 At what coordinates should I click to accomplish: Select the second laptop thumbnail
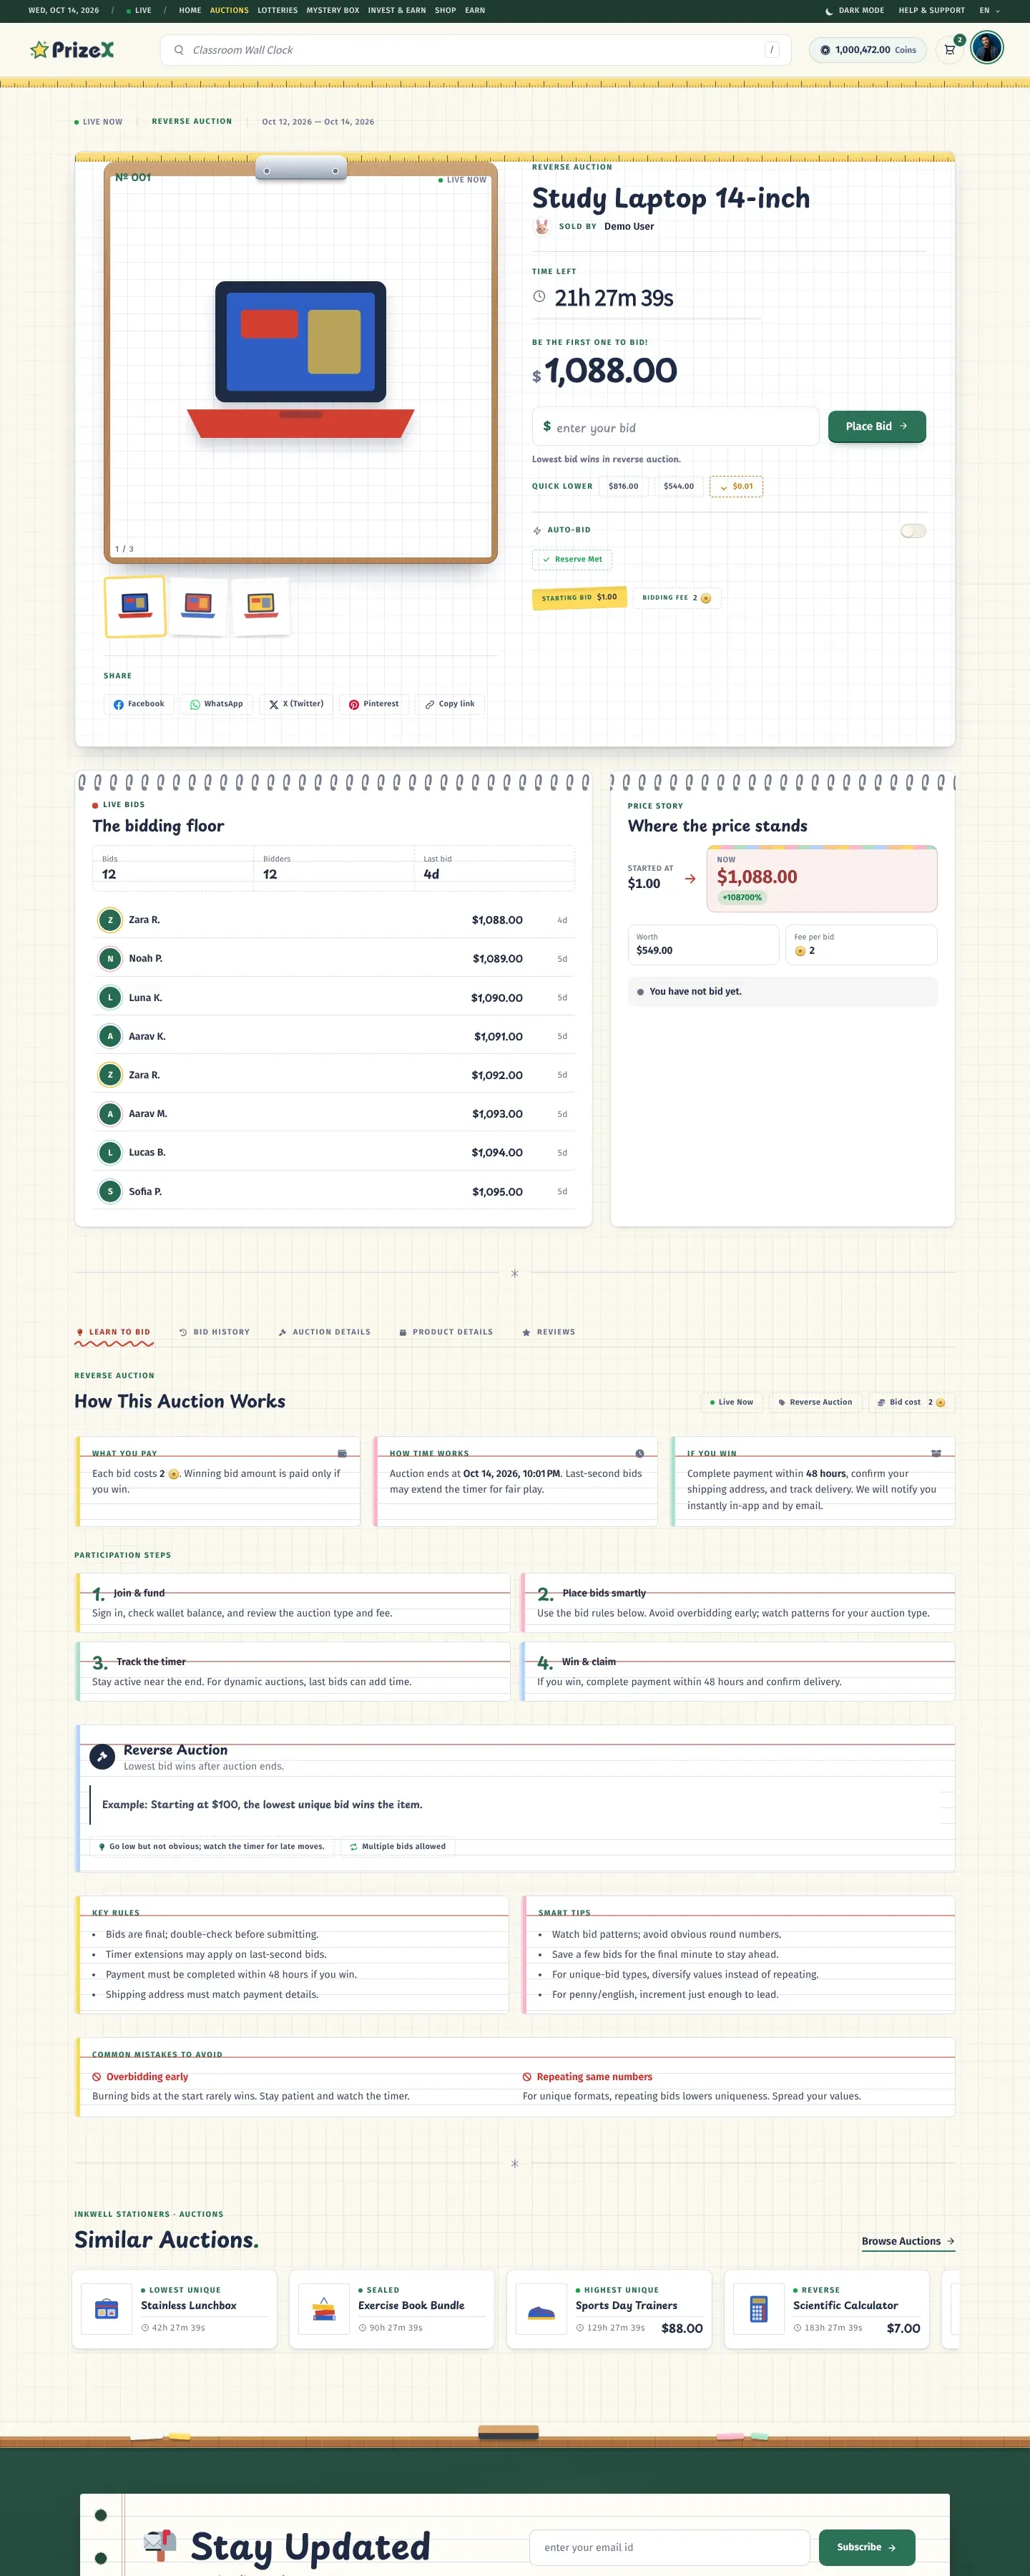198,606
